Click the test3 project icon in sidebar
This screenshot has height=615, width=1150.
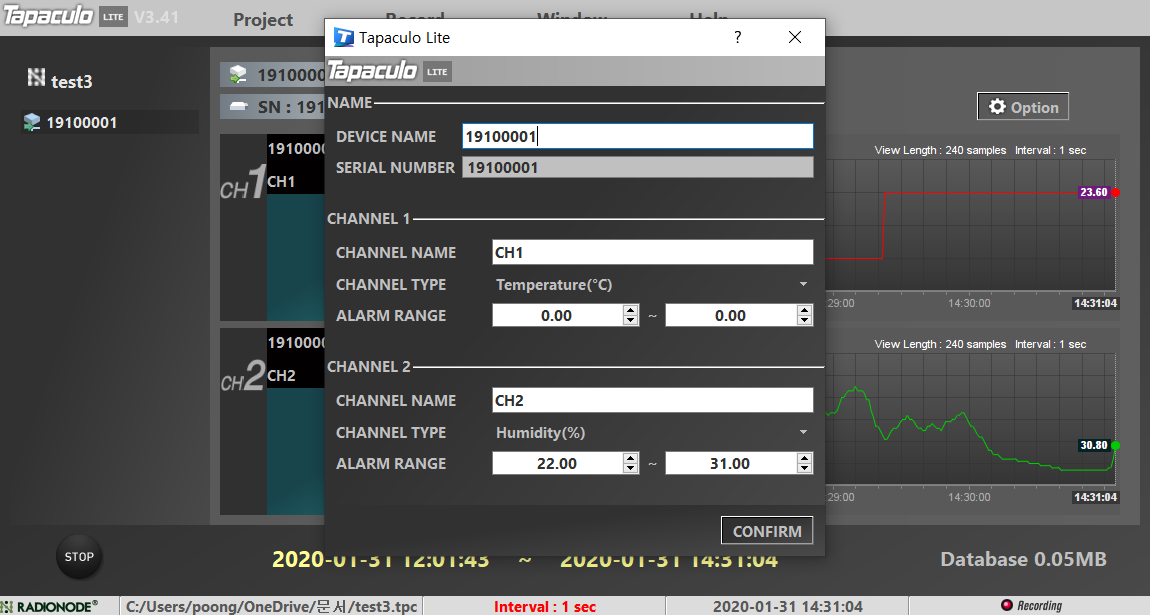click(x=36, y=77)
